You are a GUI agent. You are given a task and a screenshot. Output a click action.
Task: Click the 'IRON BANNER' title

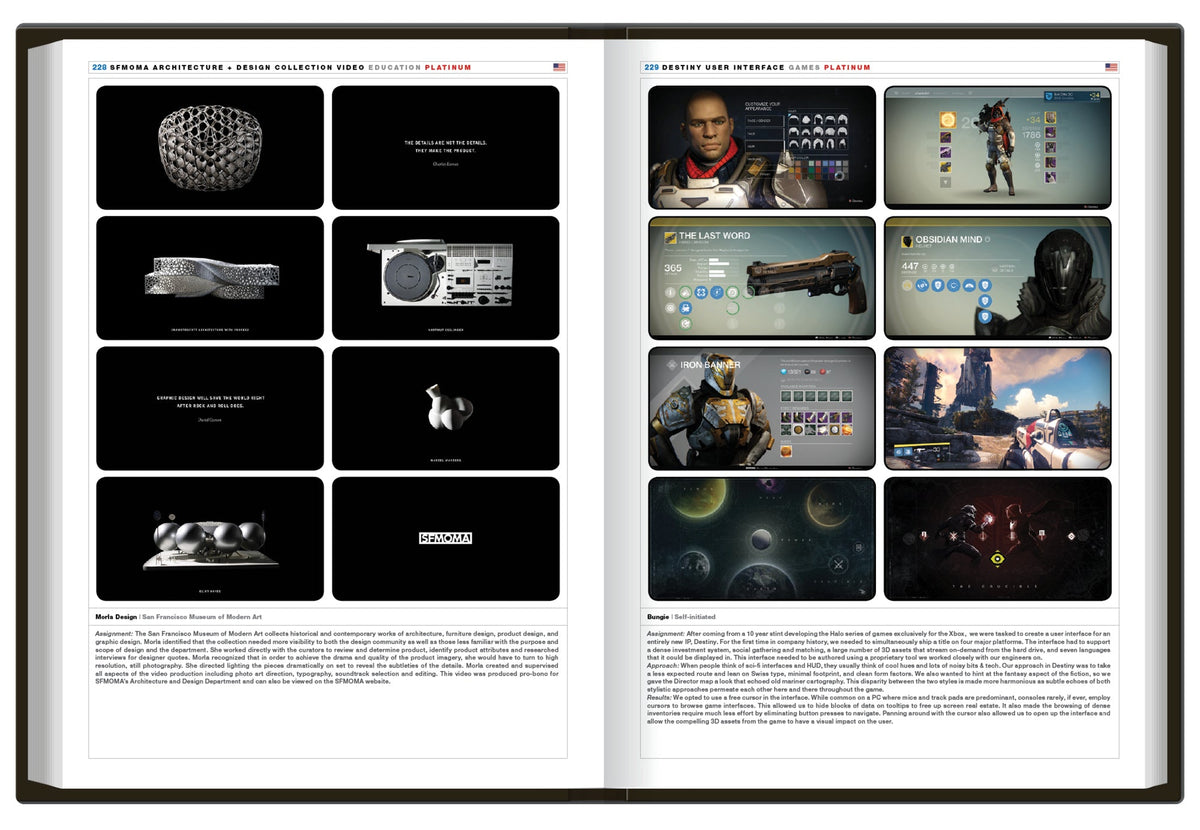[x=710, y=365]
